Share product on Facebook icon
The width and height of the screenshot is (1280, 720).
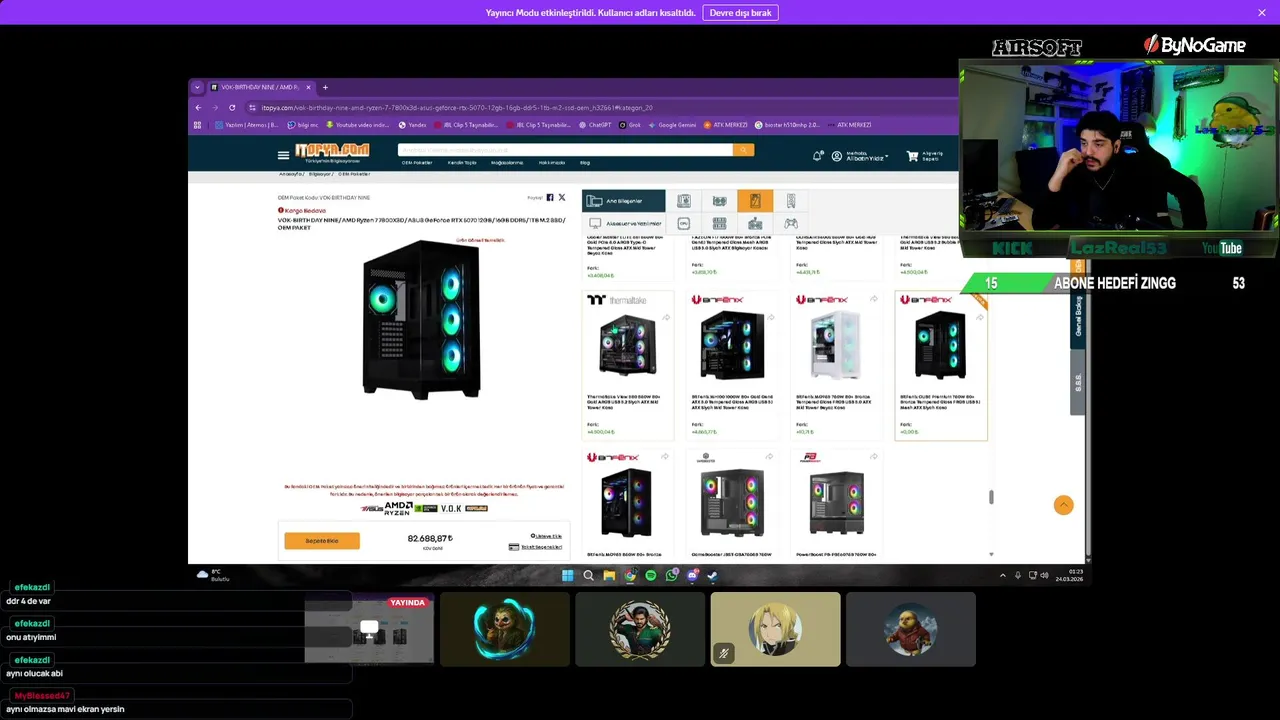[x=550, y=197]
